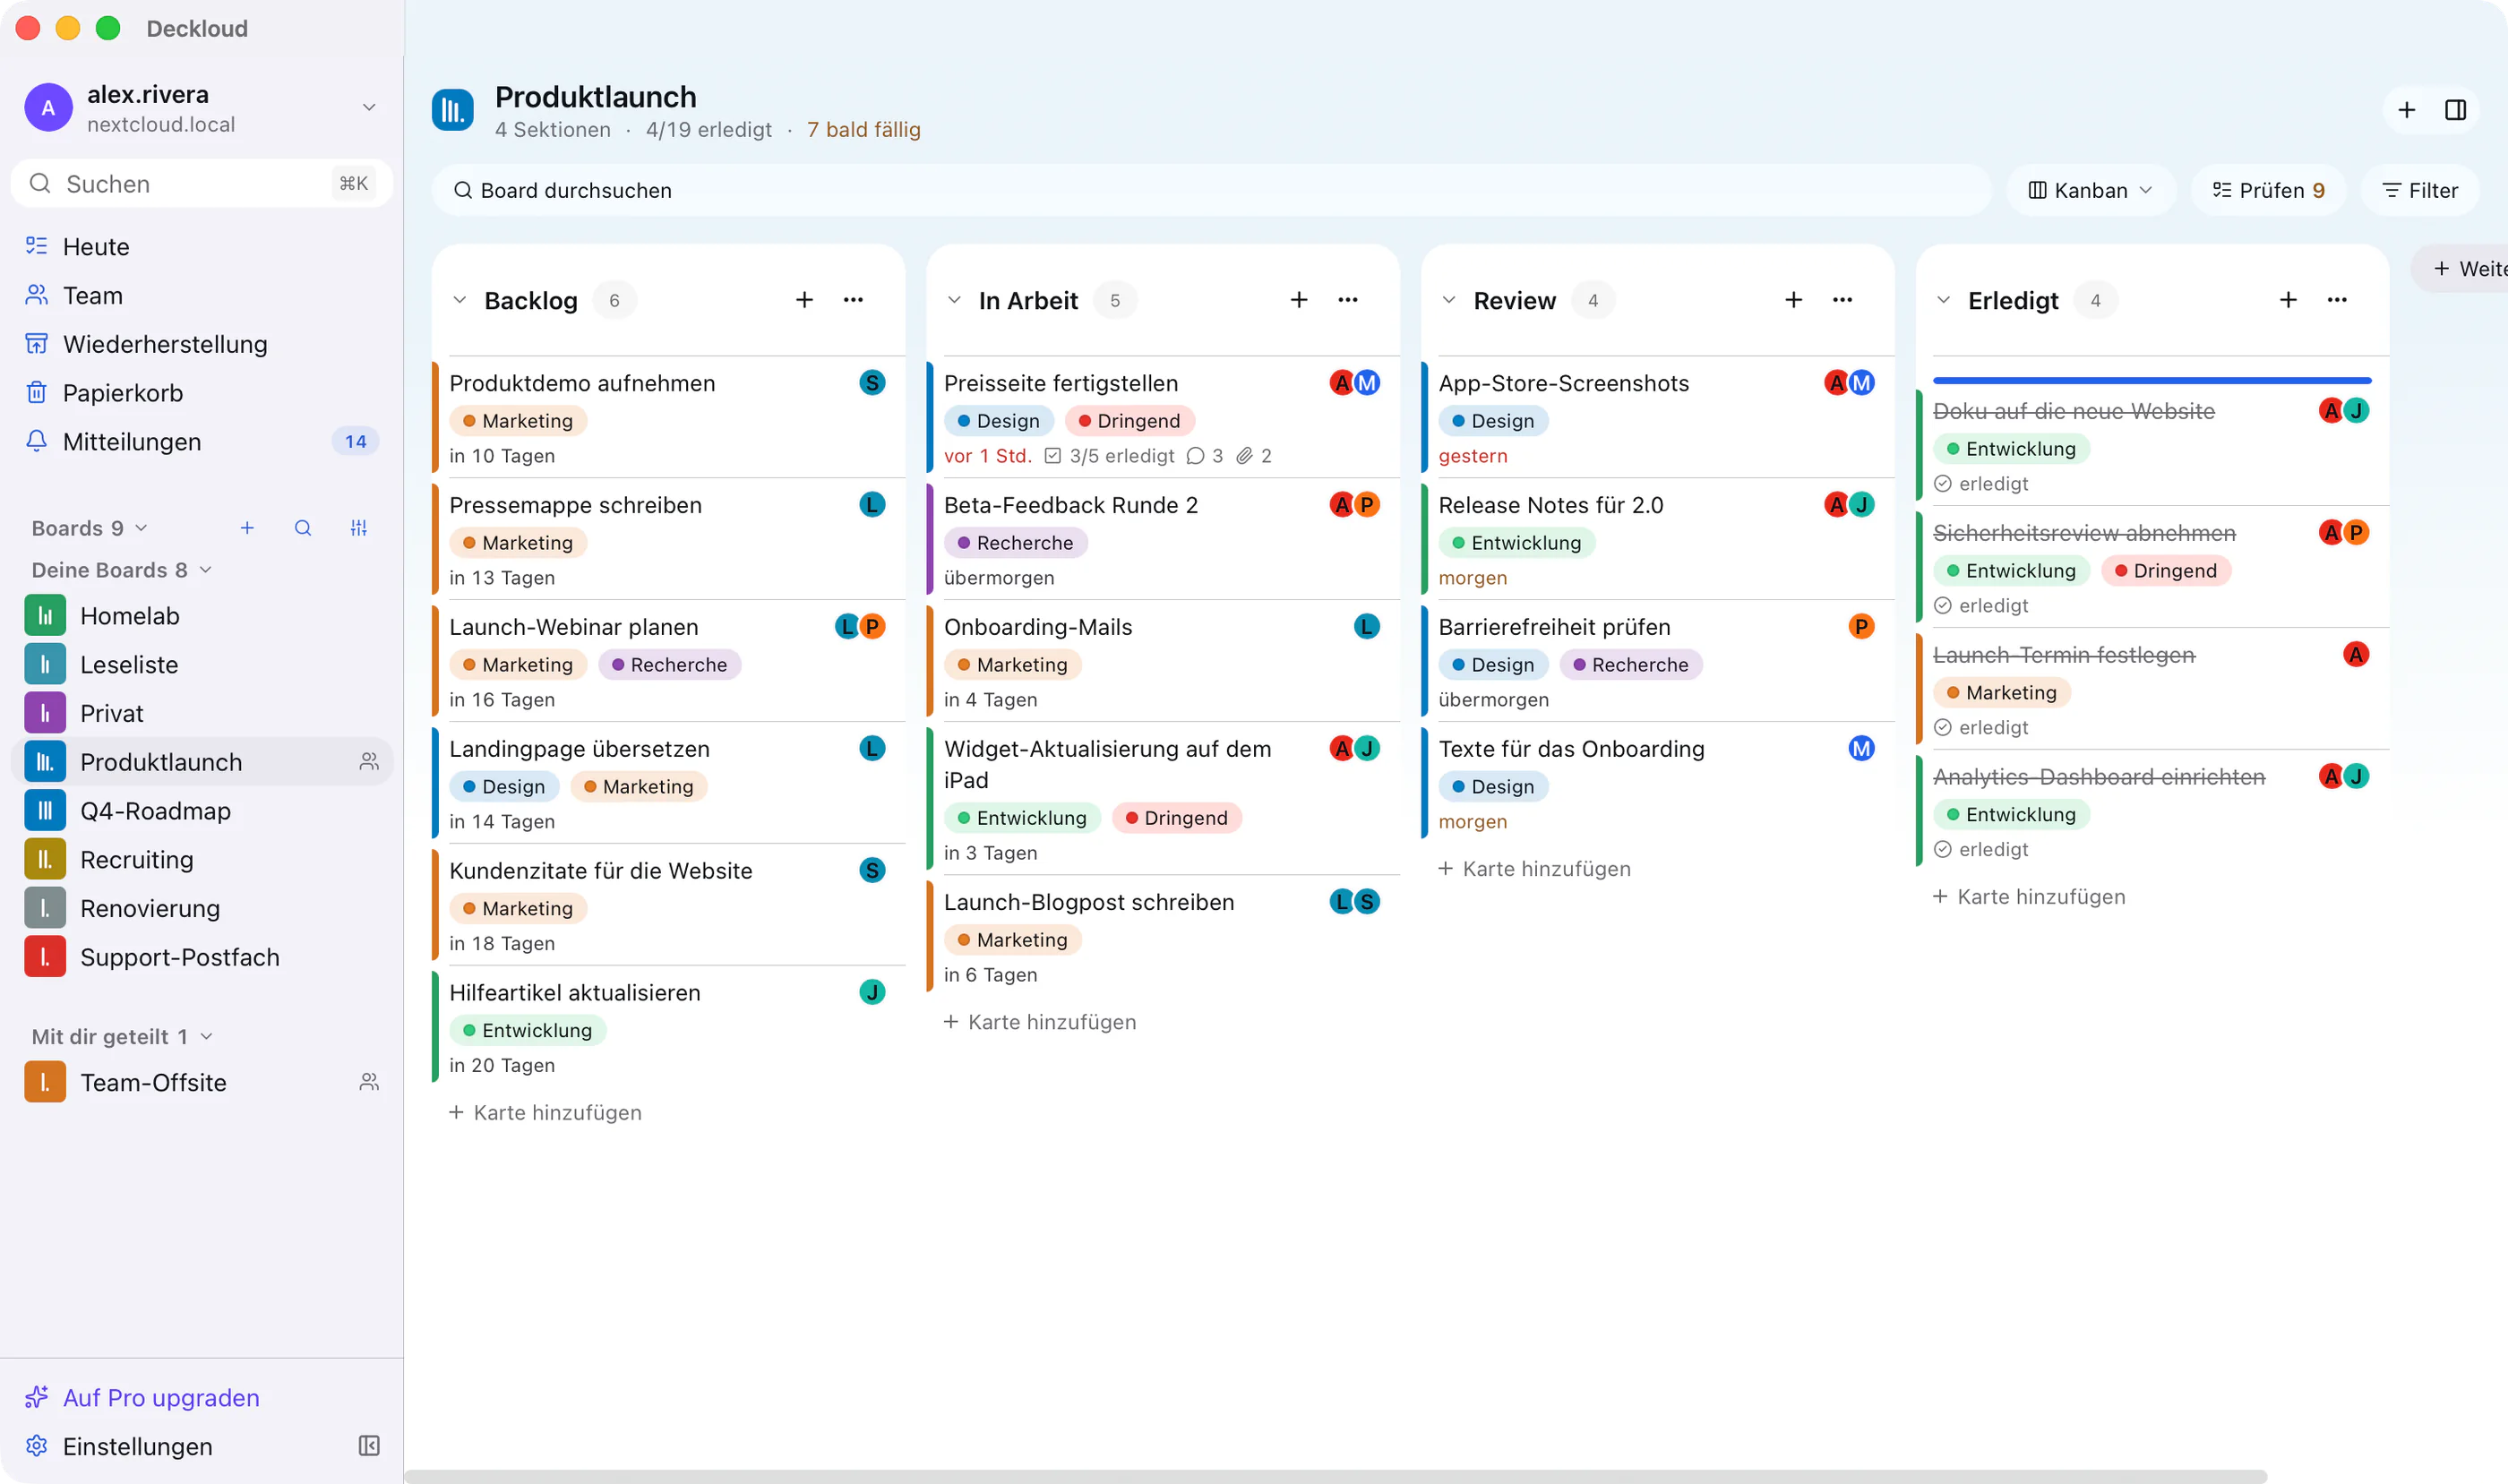This screenshot has height=1484, width=2508.
Task: Open the Heute view in sidebar
Action: click(x=201, y=246)
